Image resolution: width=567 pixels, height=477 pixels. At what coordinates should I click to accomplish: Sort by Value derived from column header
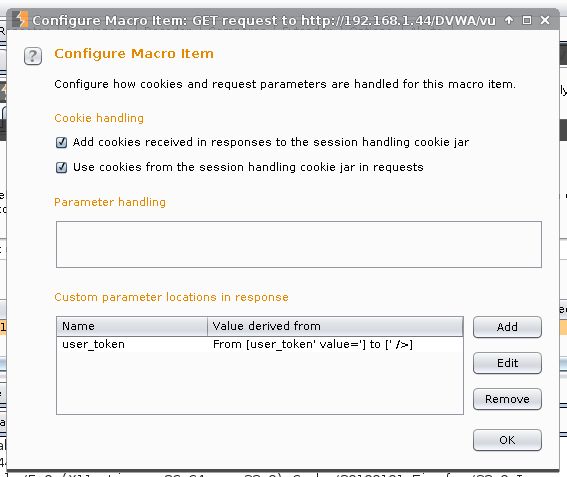[x=335, y=326]
